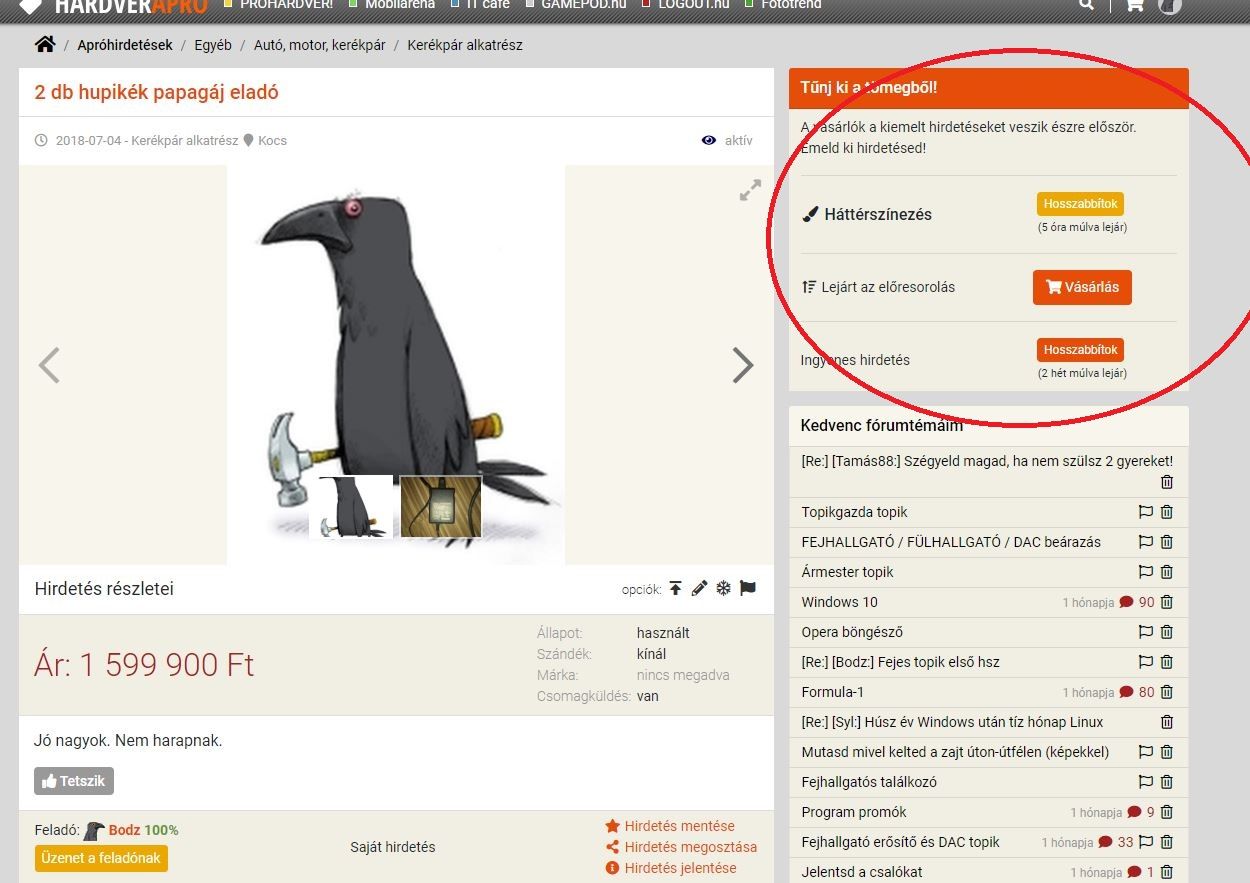Open the user avatar menu in header
The image size is (1250, 883).
(1170, 5)
